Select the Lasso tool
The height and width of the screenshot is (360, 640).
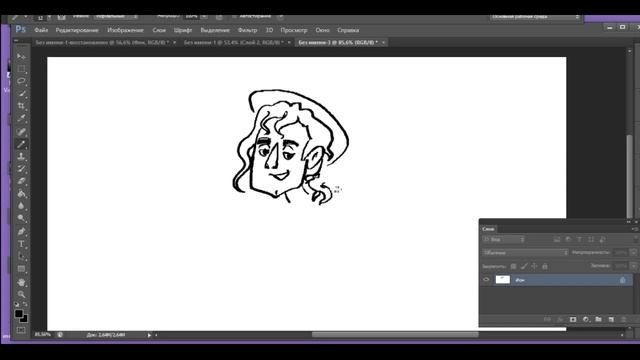(x=21, y=81)
